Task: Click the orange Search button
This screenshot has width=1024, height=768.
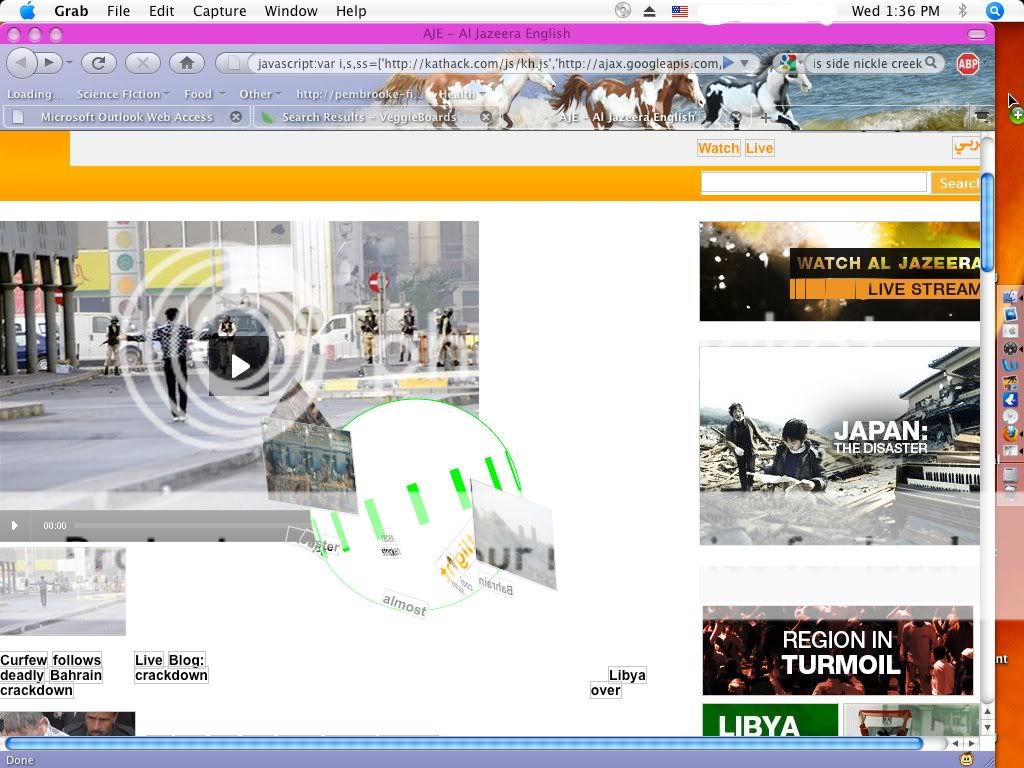Action: coord(957,183)
